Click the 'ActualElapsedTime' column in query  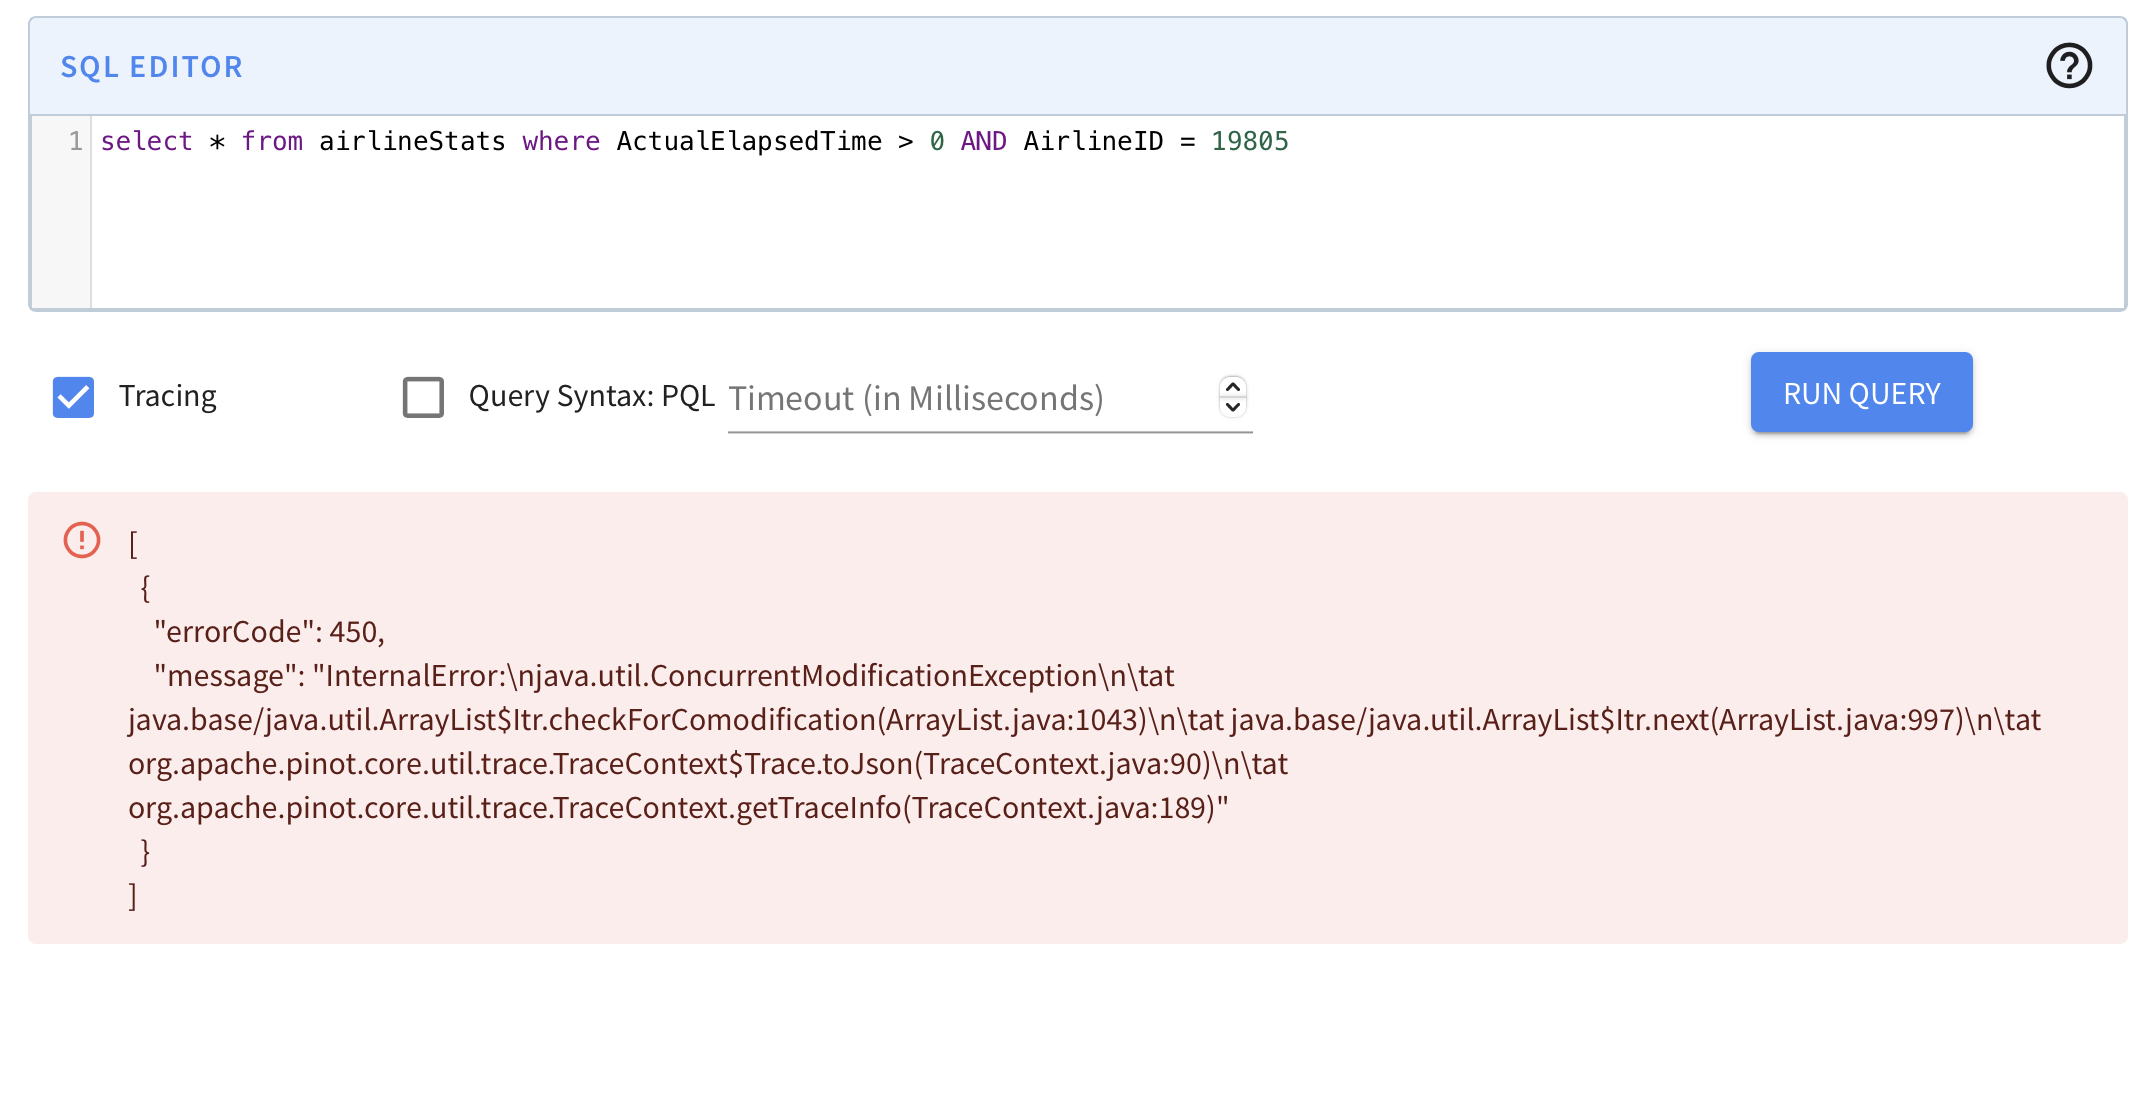(x=749, y=141)
